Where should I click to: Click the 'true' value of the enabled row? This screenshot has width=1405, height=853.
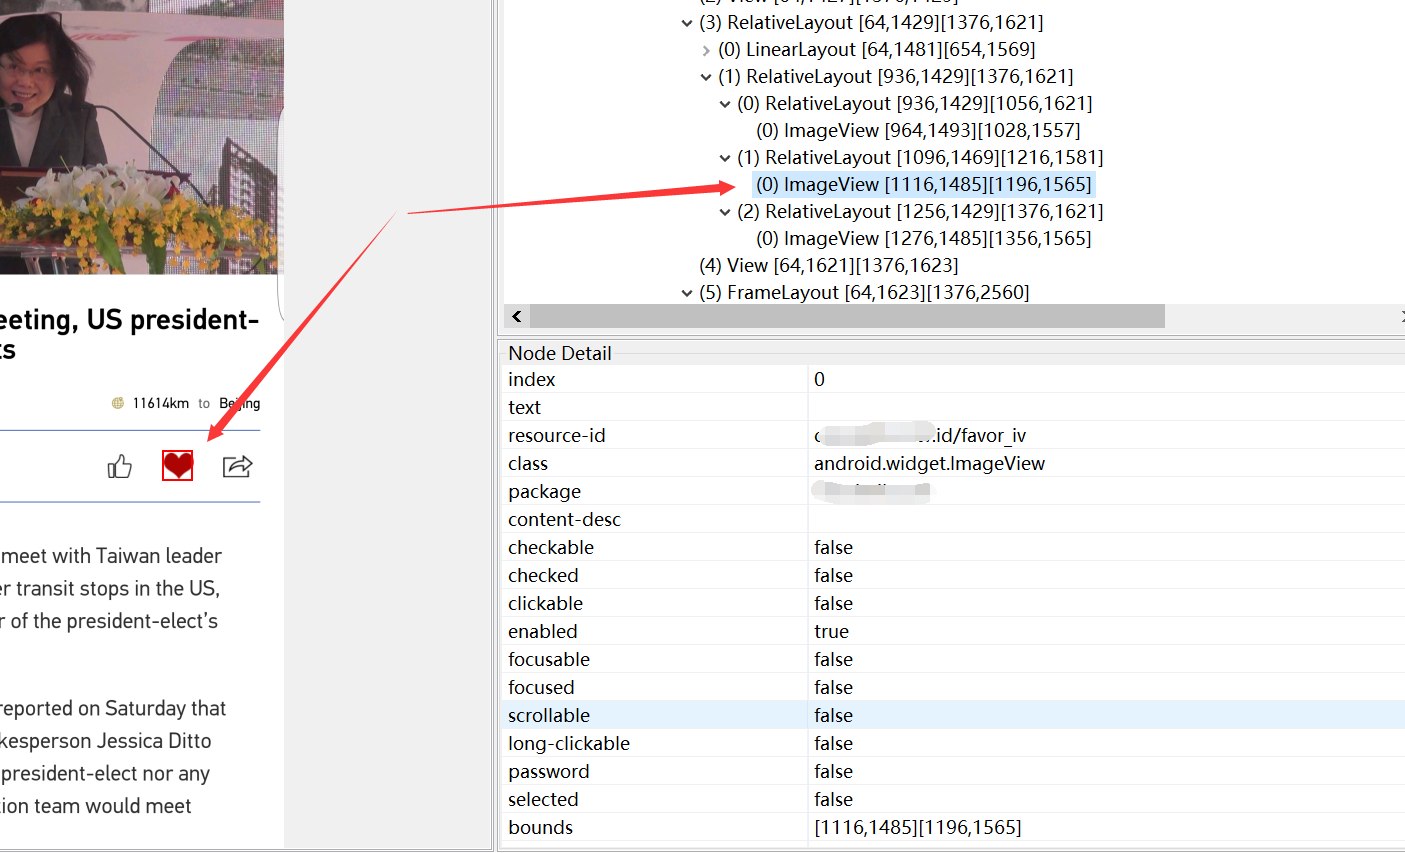point(831,631)
